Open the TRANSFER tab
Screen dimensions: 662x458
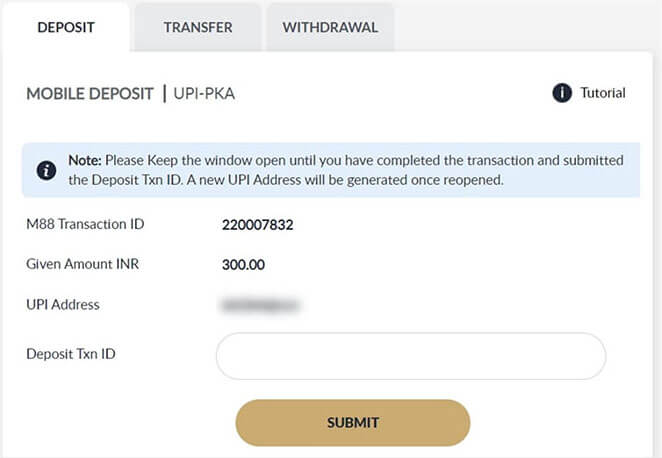click(x=198, y=27)
